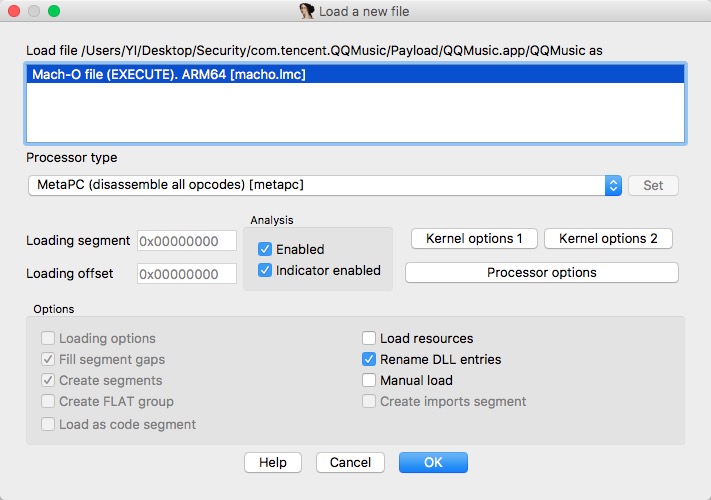Click the Loading segment input field
711x500 pixels.
187,241
